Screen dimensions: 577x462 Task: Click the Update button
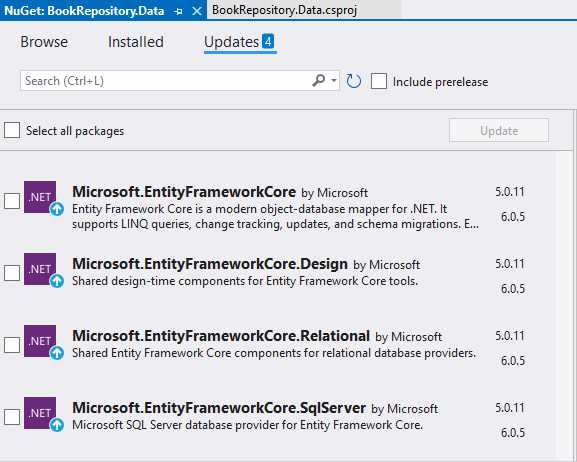pos(499,130)
